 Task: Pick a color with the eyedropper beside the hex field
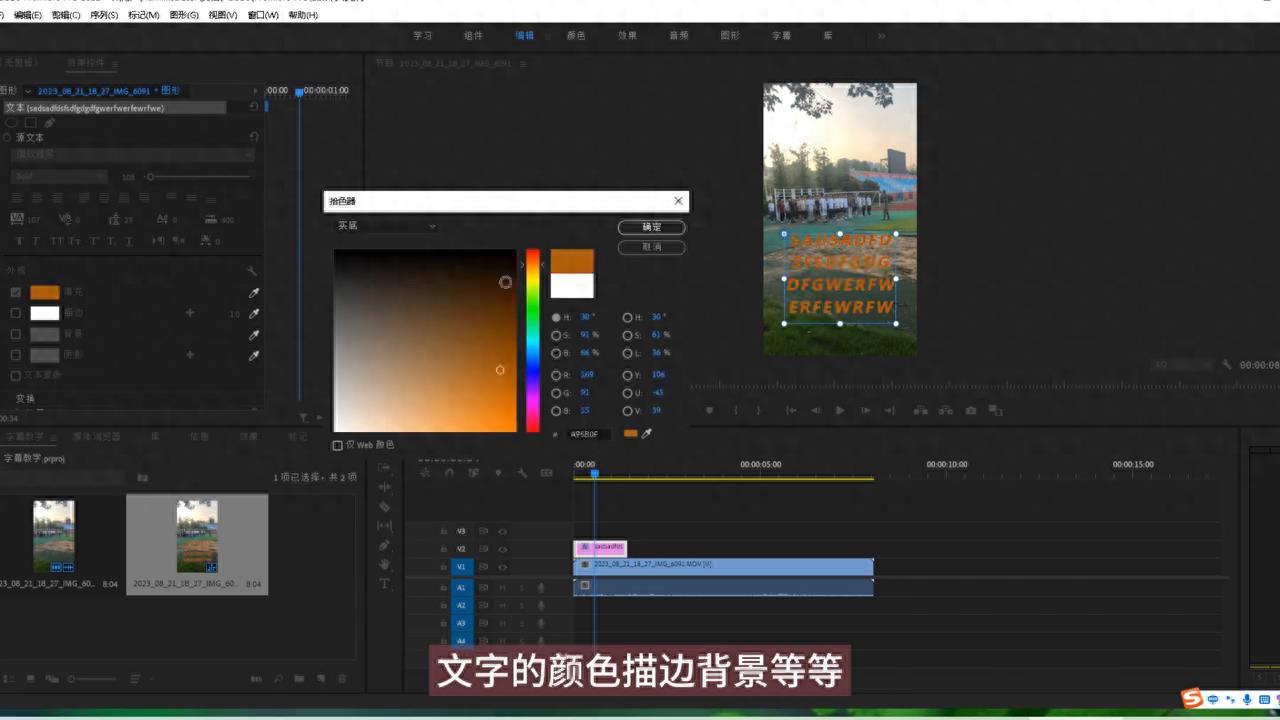coord(647,434)
